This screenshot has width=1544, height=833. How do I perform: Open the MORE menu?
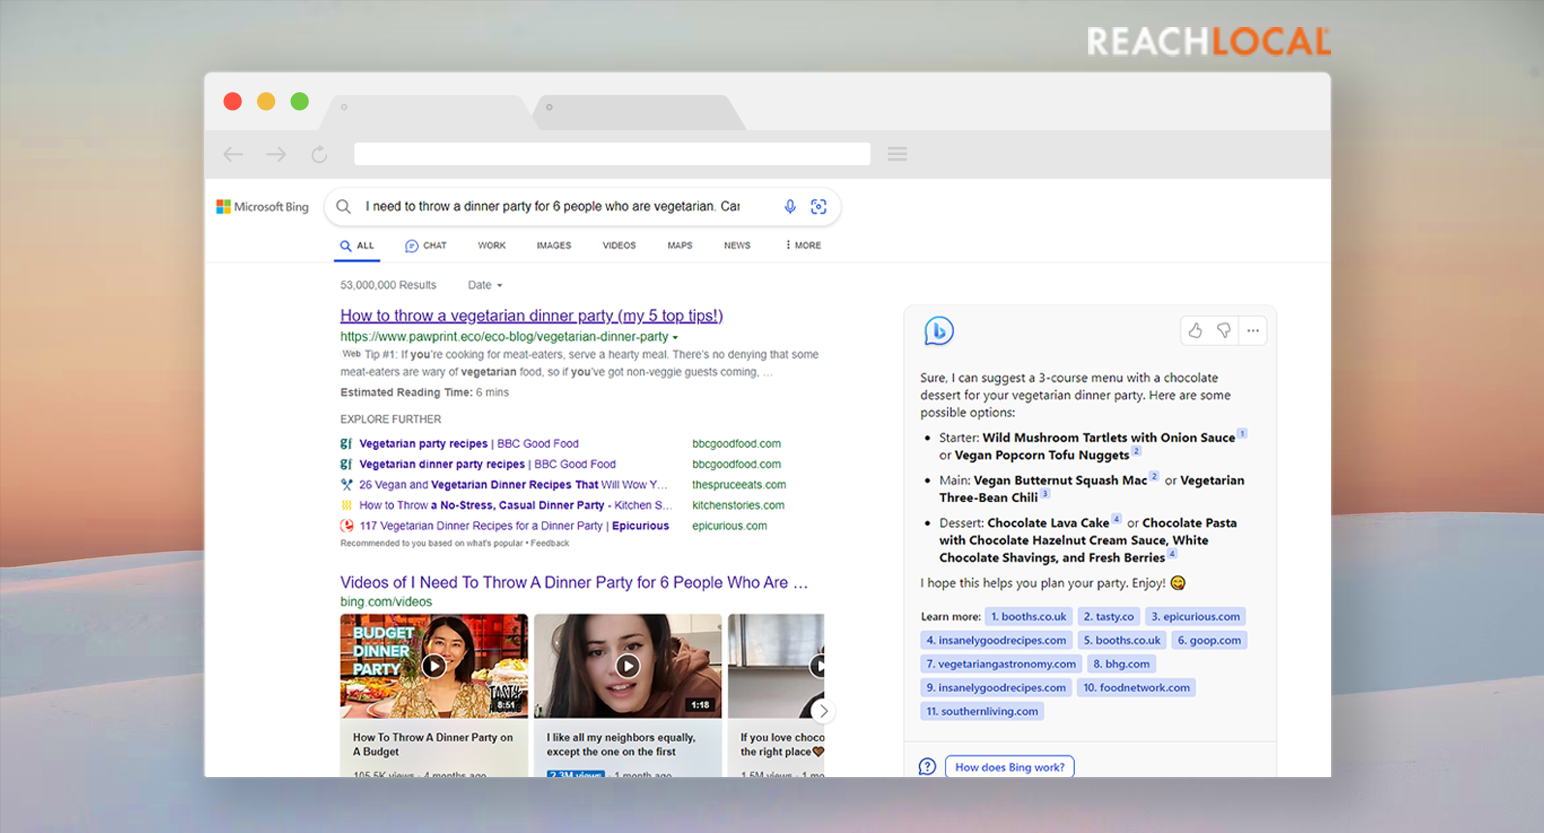click(x=804, y=245)
